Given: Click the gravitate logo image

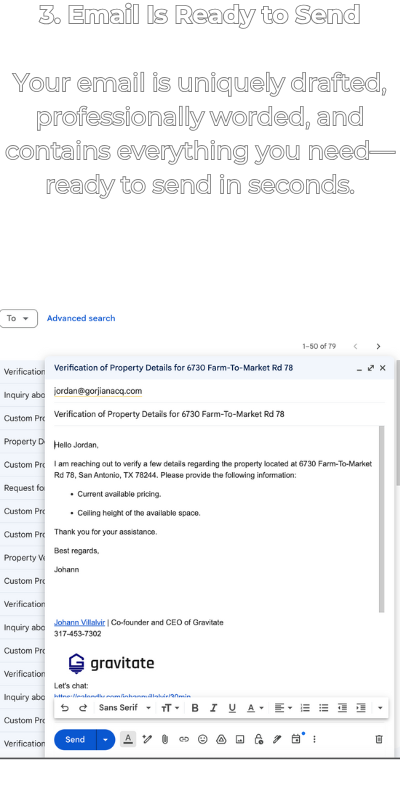Looking at the screenshot, I should (x=111, y=663).
